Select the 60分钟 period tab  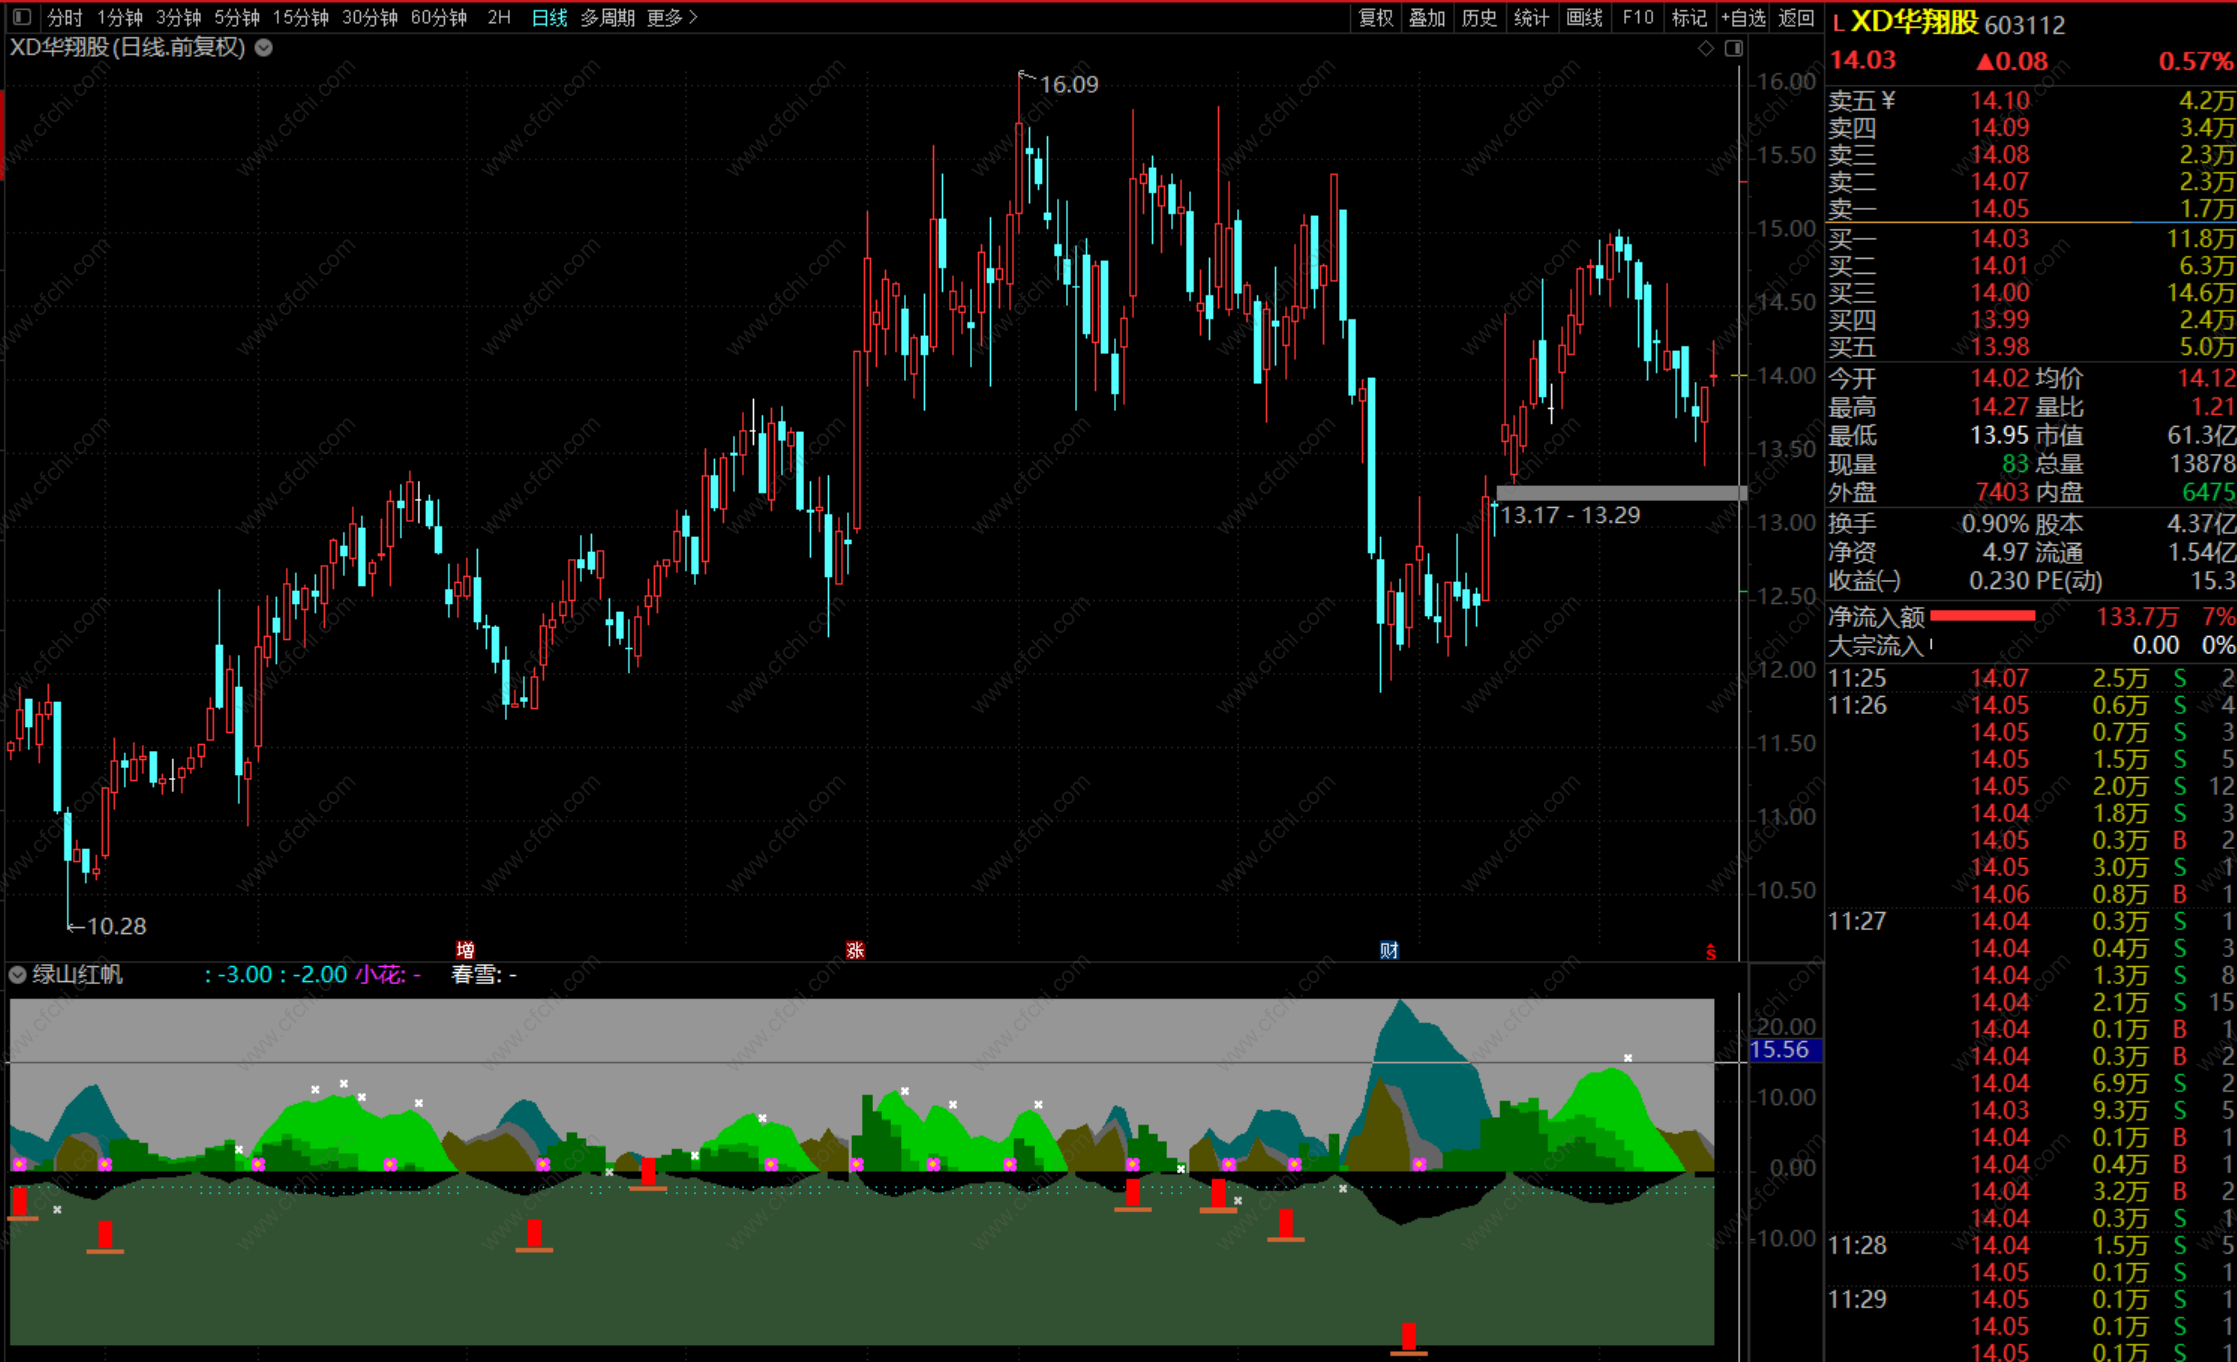tap(438, 17)
